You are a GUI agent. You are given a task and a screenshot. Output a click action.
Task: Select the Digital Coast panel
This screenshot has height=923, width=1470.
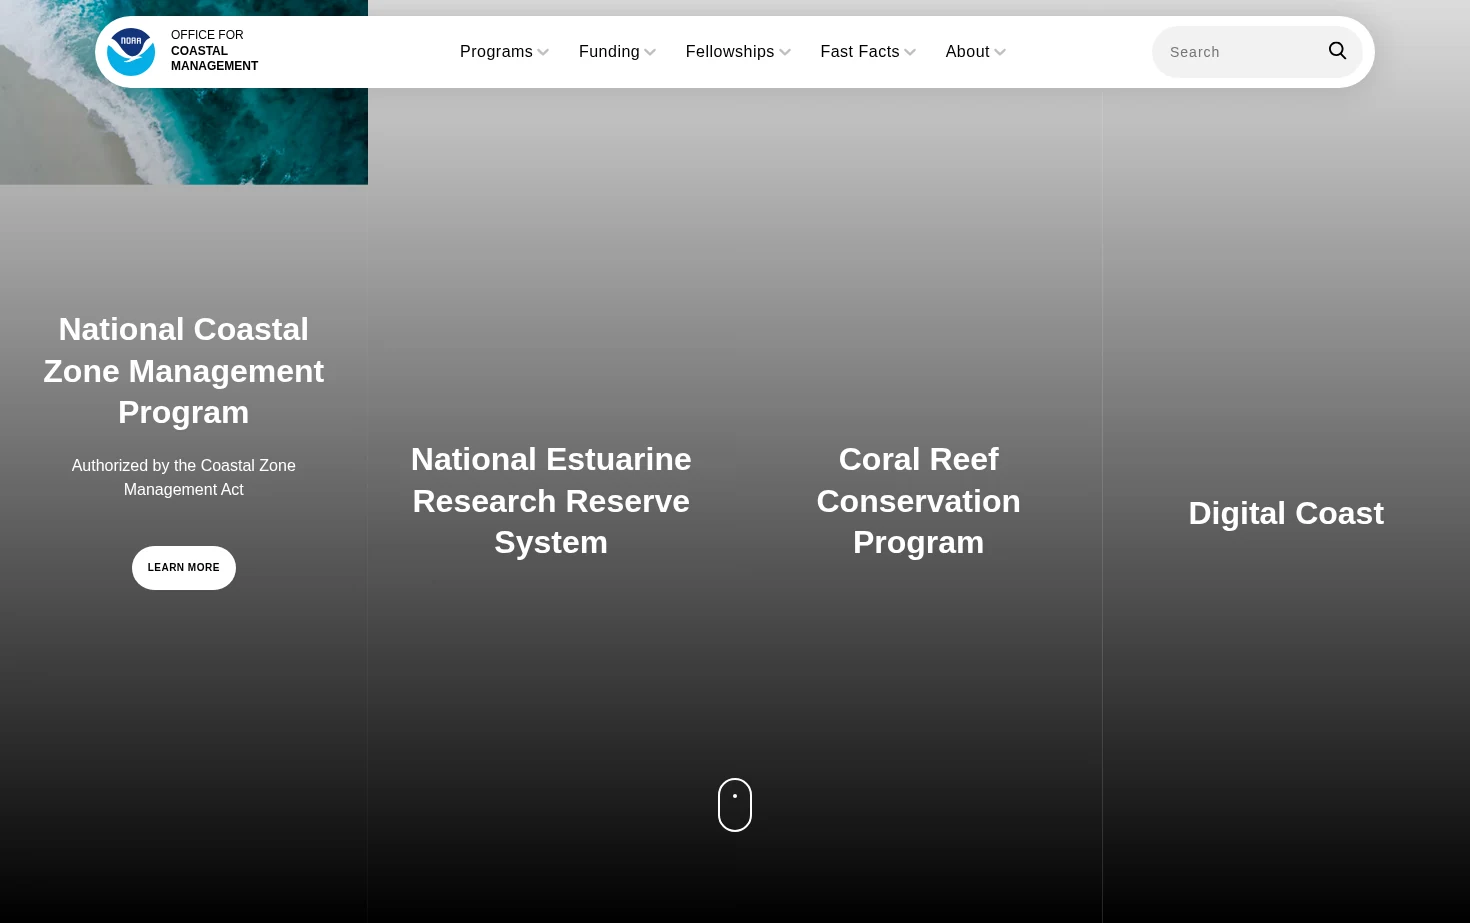click(x=1286, y=513)
